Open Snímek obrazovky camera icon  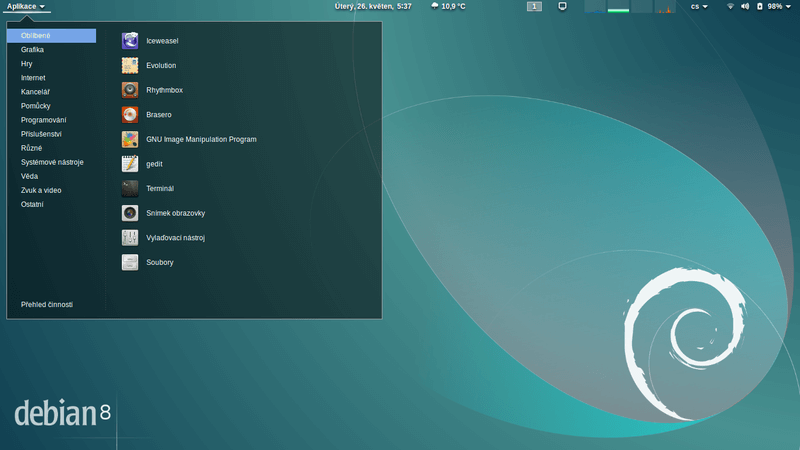[130, 213]
